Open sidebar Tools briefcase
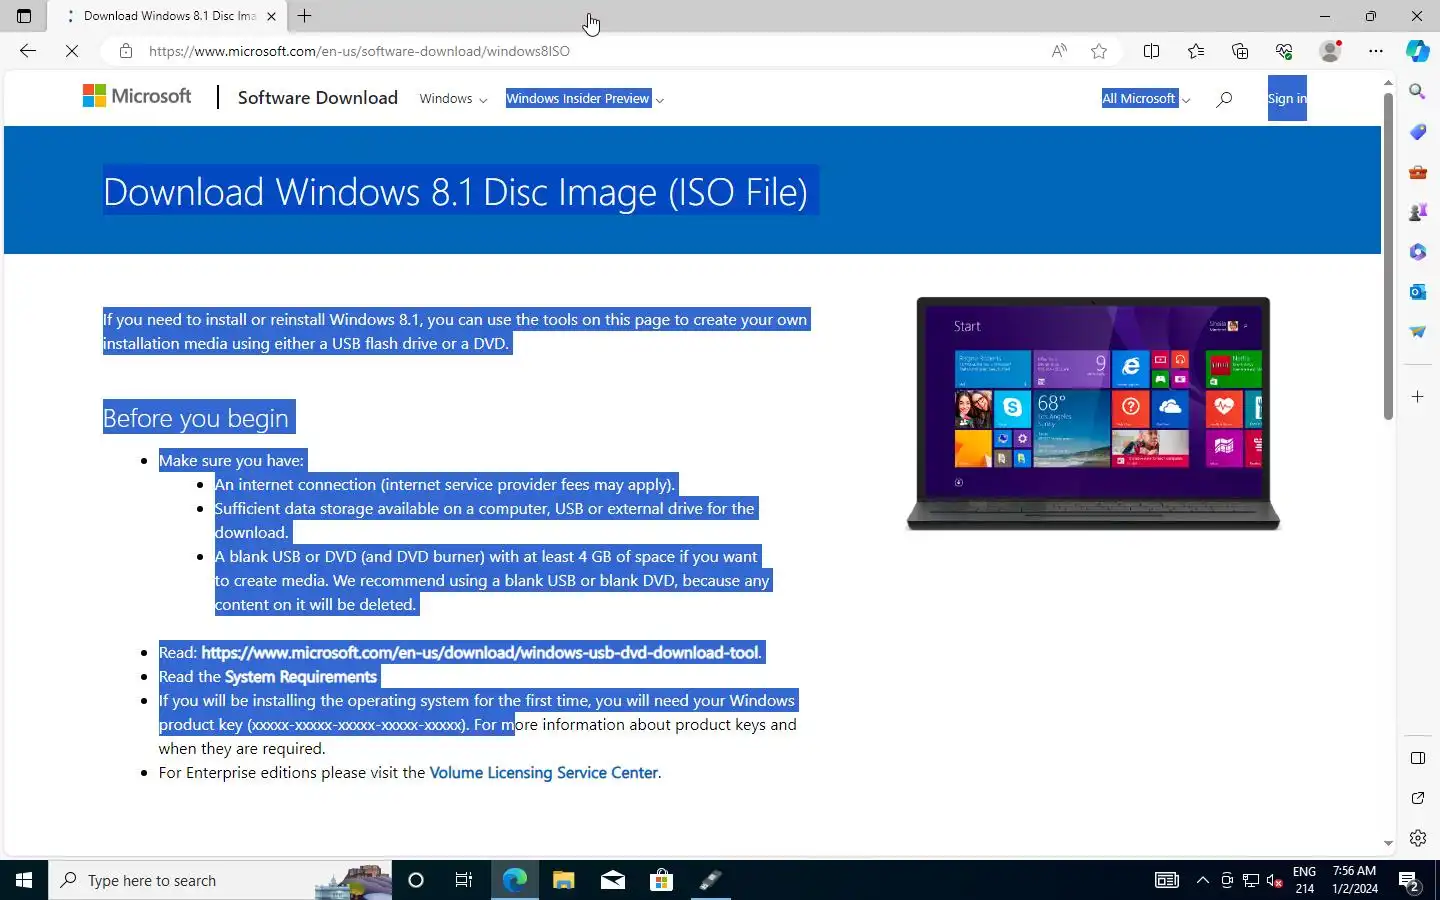This screenshot has width=1440, height=900. click(x=1417, y=172)
